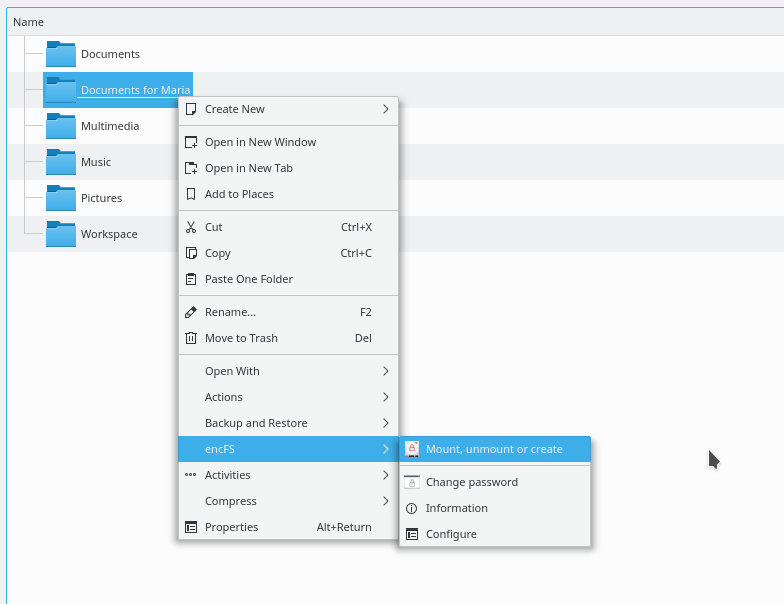The width and height of the screenshot is (784, 604).
Task: Click the Name column header
Action: click(28, 22)
